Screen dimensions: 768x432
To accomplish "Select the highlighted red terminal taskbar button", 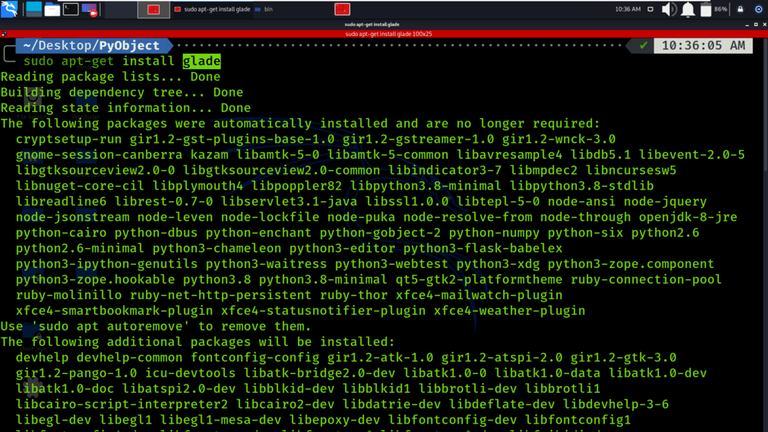I will pyautogui.click(x=153, y=9).
